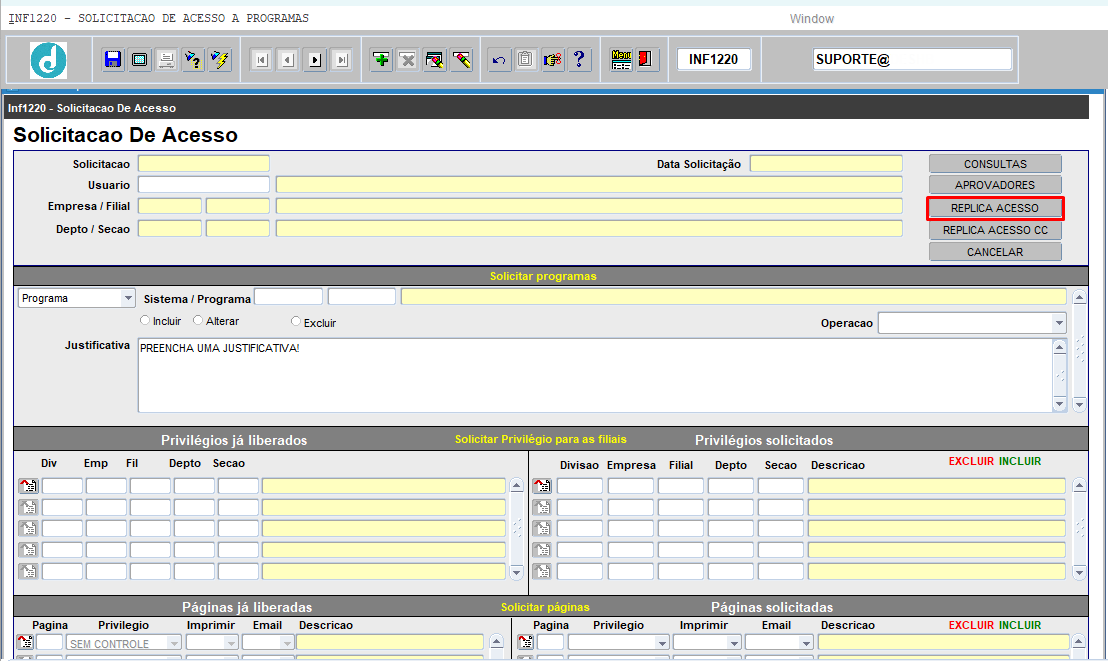Viewport: 1108px width, 661px height.
Task: Click the Justificativa scrollbar up arrow
Action: point(1059,347)
